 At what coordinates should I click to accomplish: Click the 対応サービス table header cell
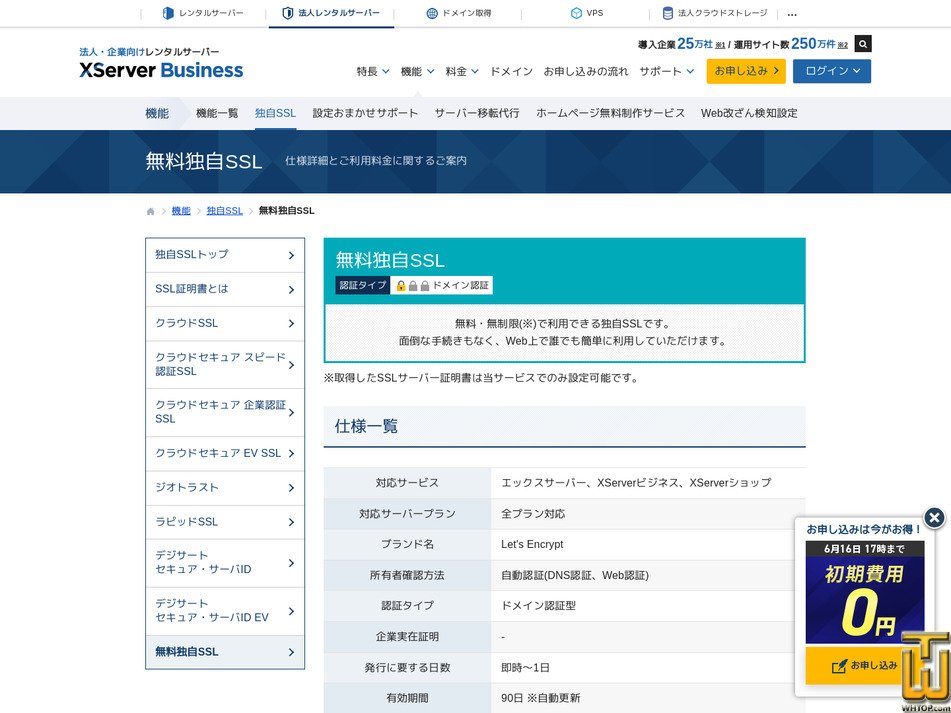(x=407, y=483)
